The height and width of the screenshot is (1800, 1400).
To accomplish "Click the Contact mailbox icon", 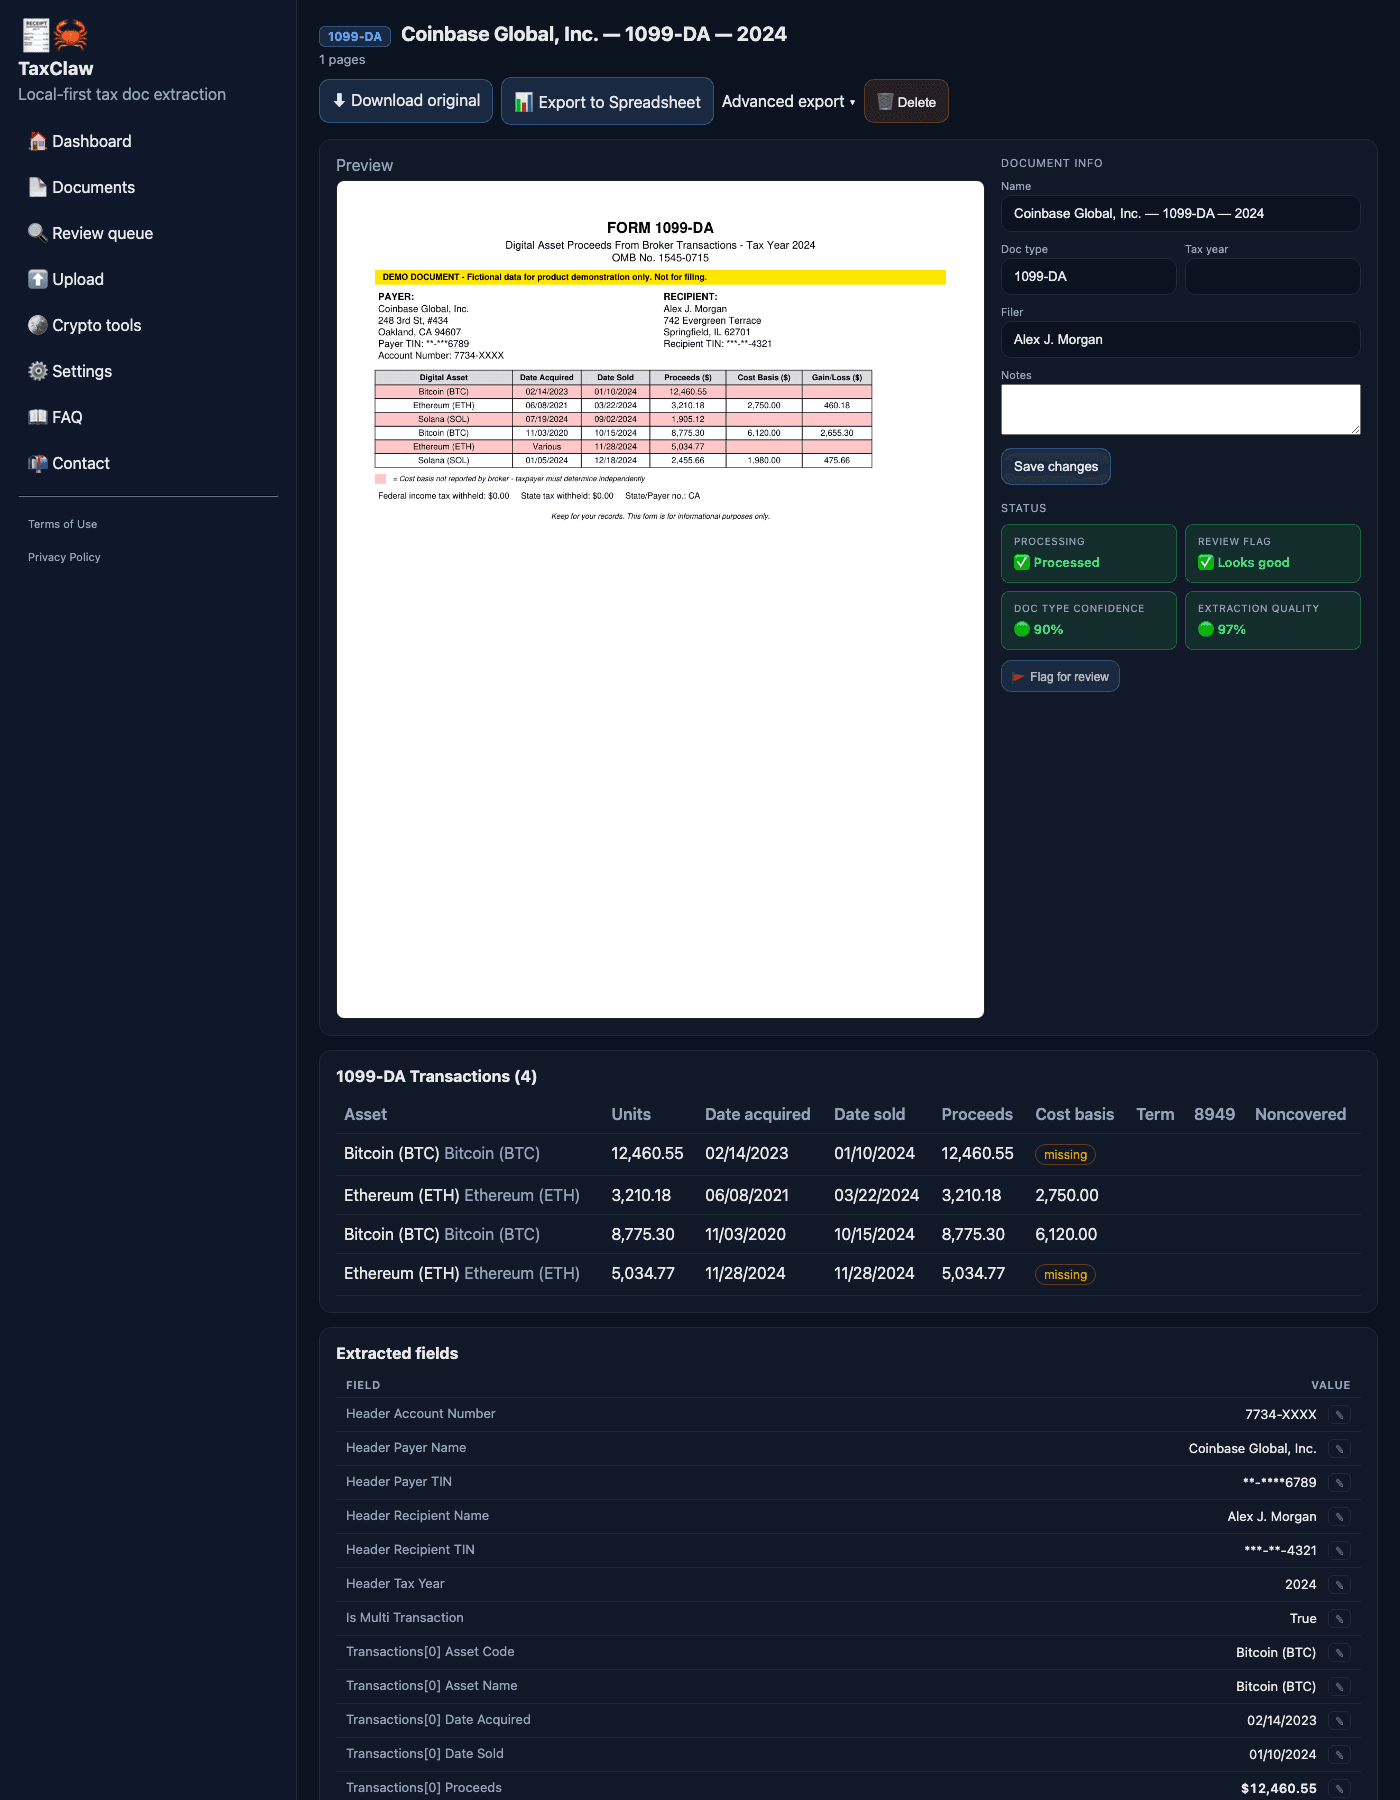I will pos(38,463).
